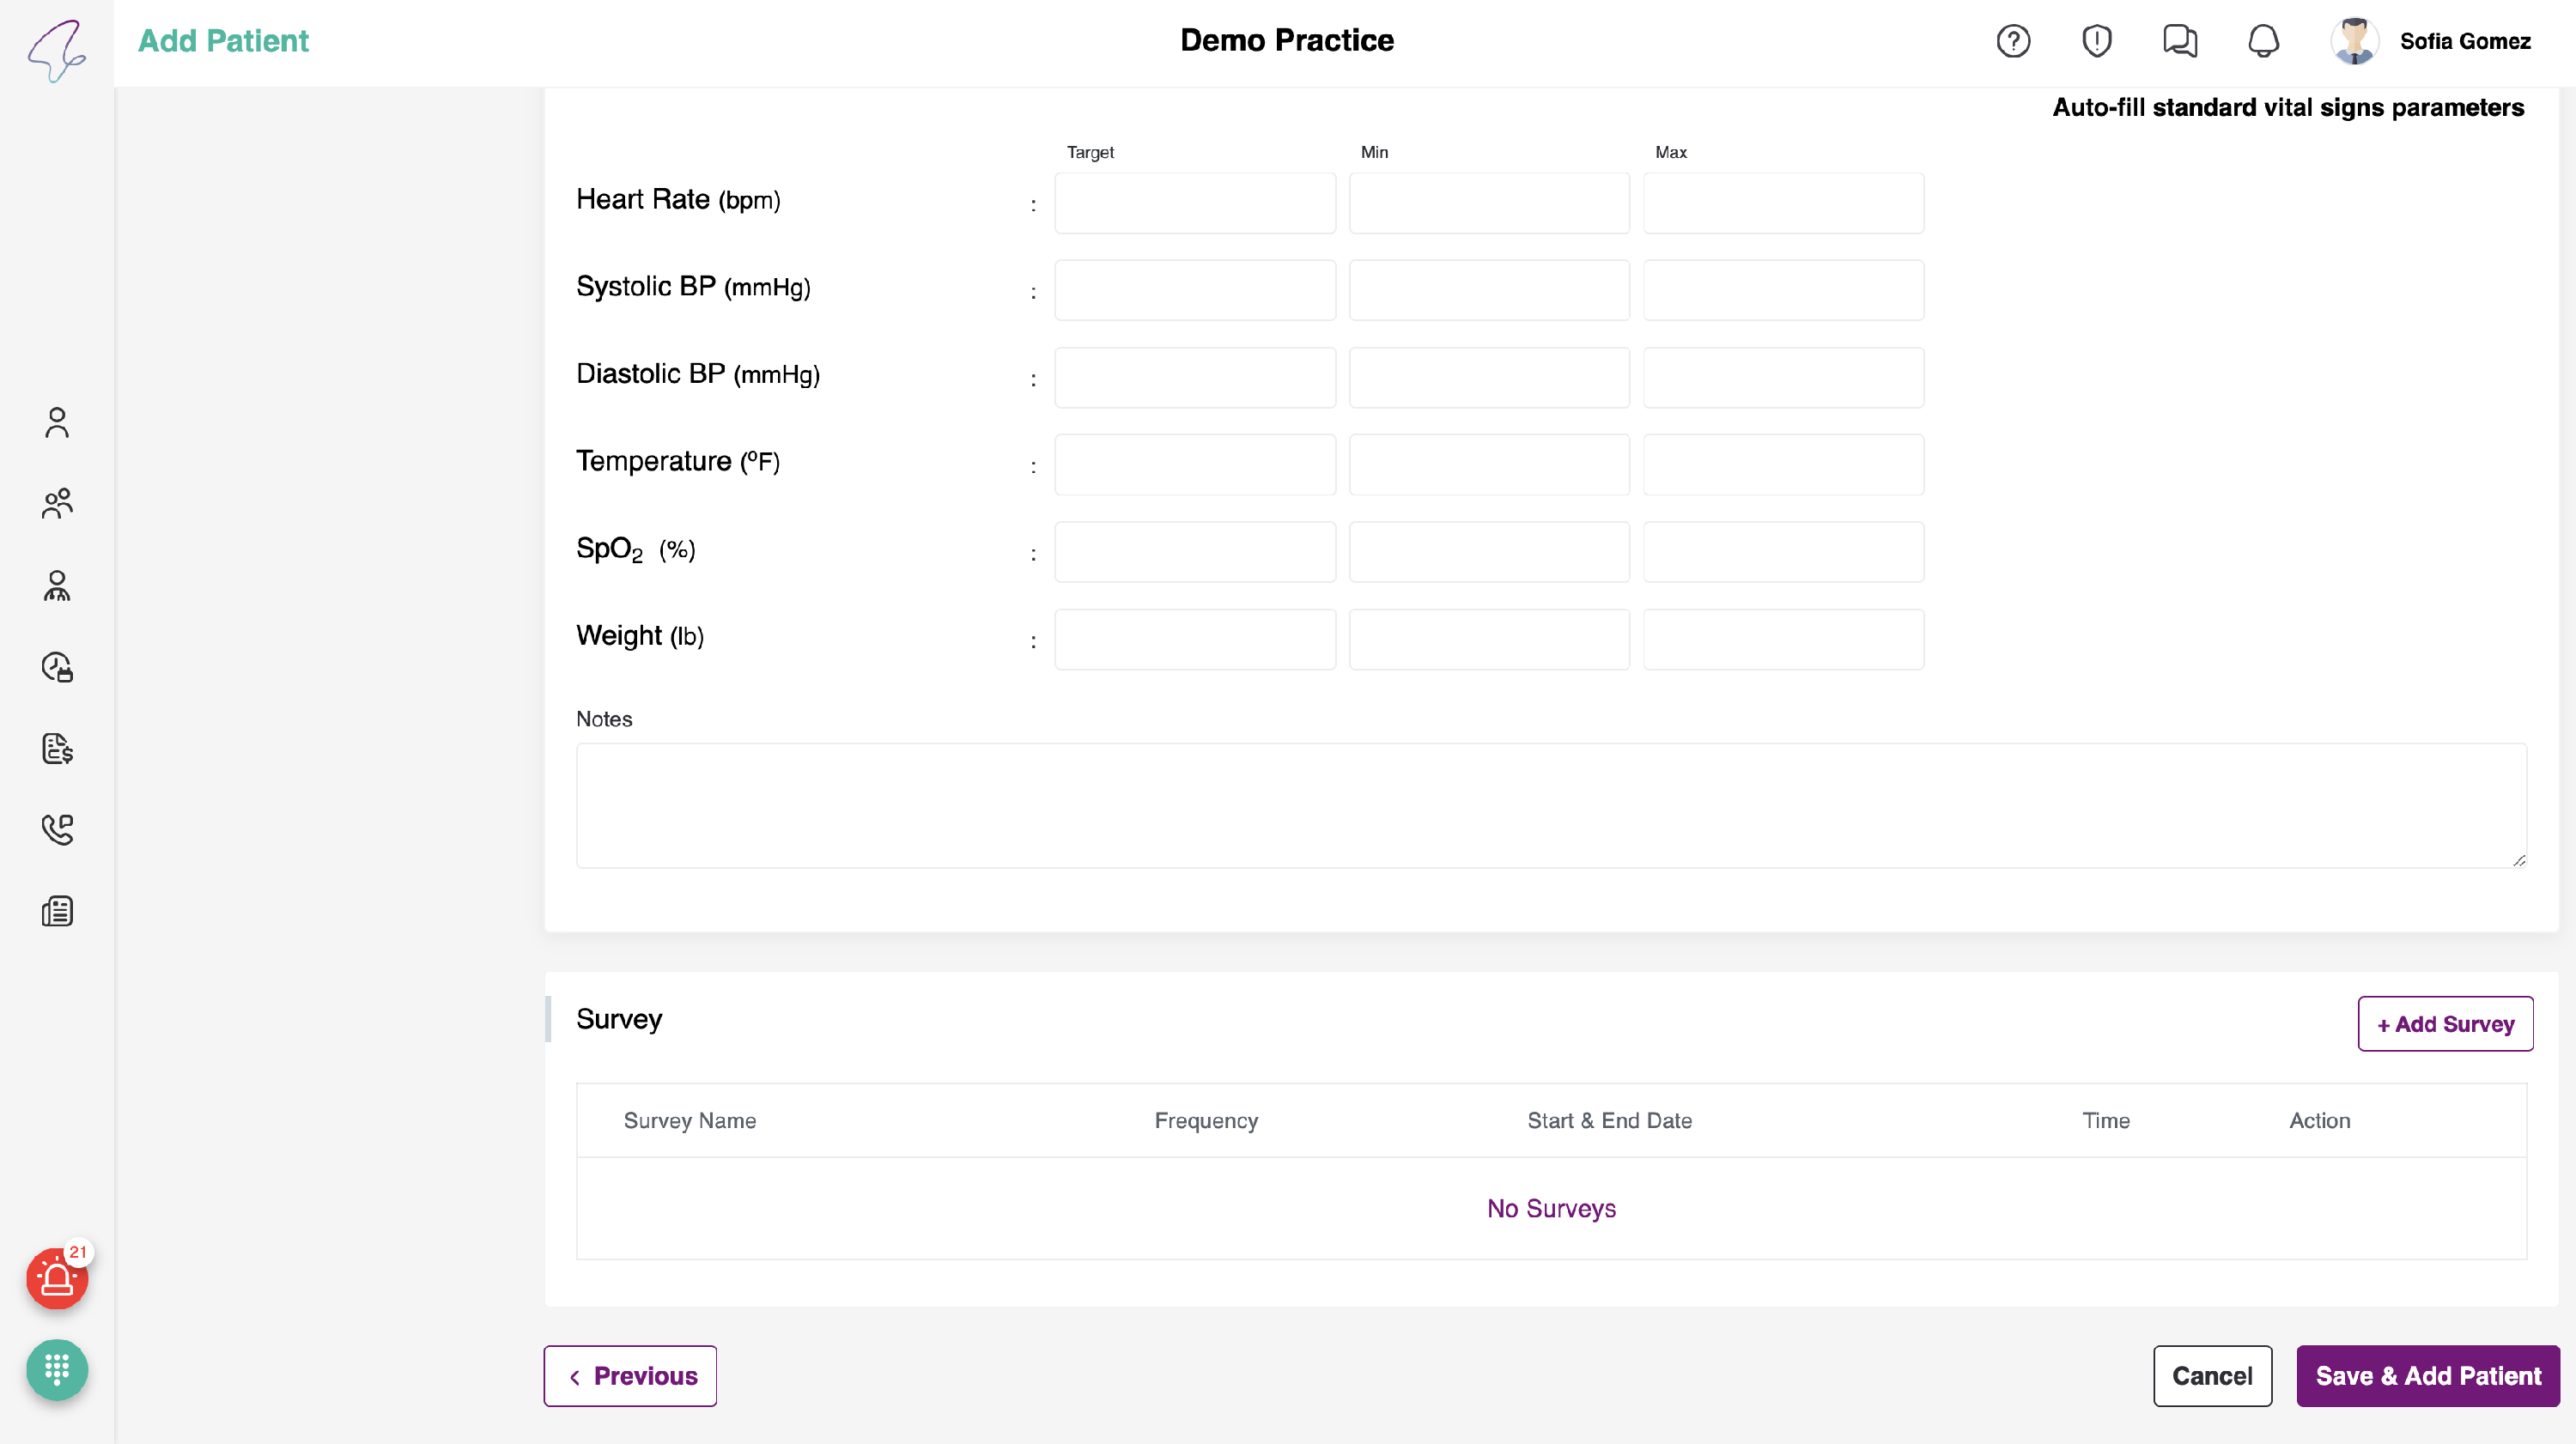Viewport: 2576px width, 1444px height.
Task: Click the + Add Survey button
Action: tap(2445, 1024)
